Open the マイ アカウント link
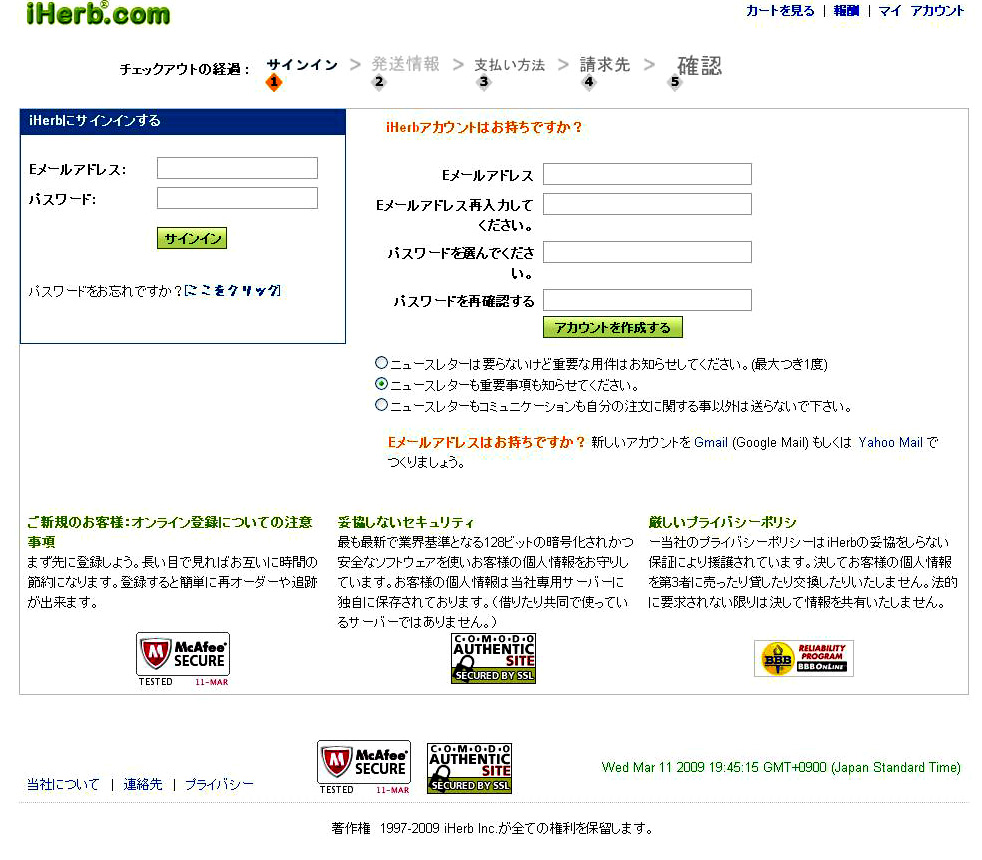The image size is (982, 860). [x=921, y=11]
